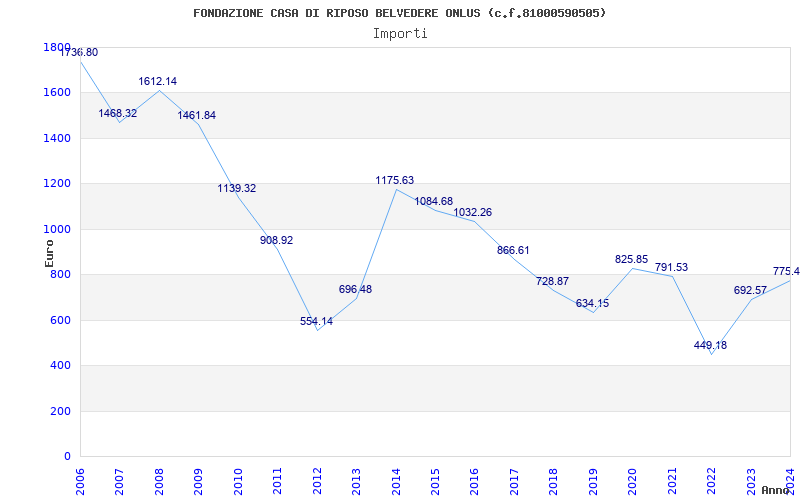Click the 2006 year label
The height and width of the screenshot is (500, 800).
[81, 481]
